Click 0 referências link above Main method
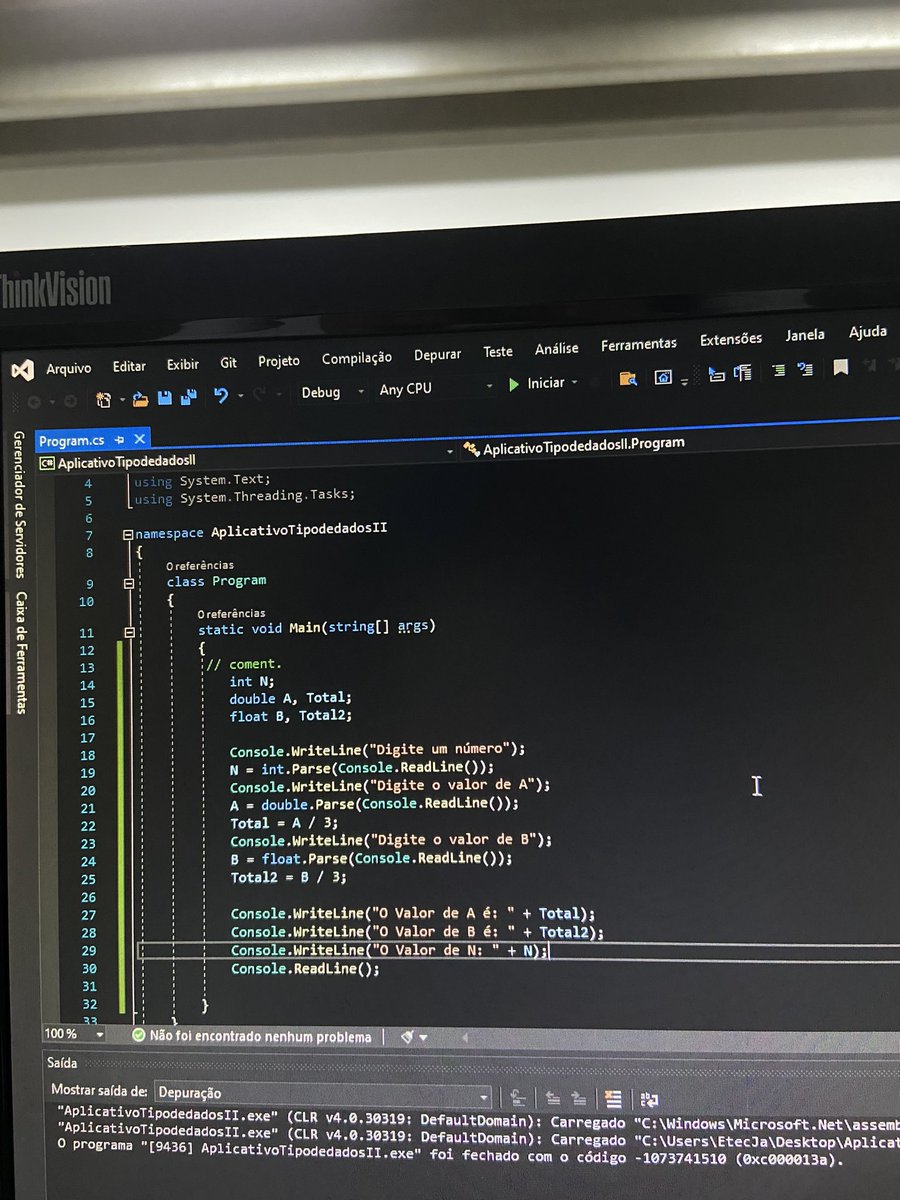Screen dimensions: 900x1200 pyautogui.click(x=232, y=613)
